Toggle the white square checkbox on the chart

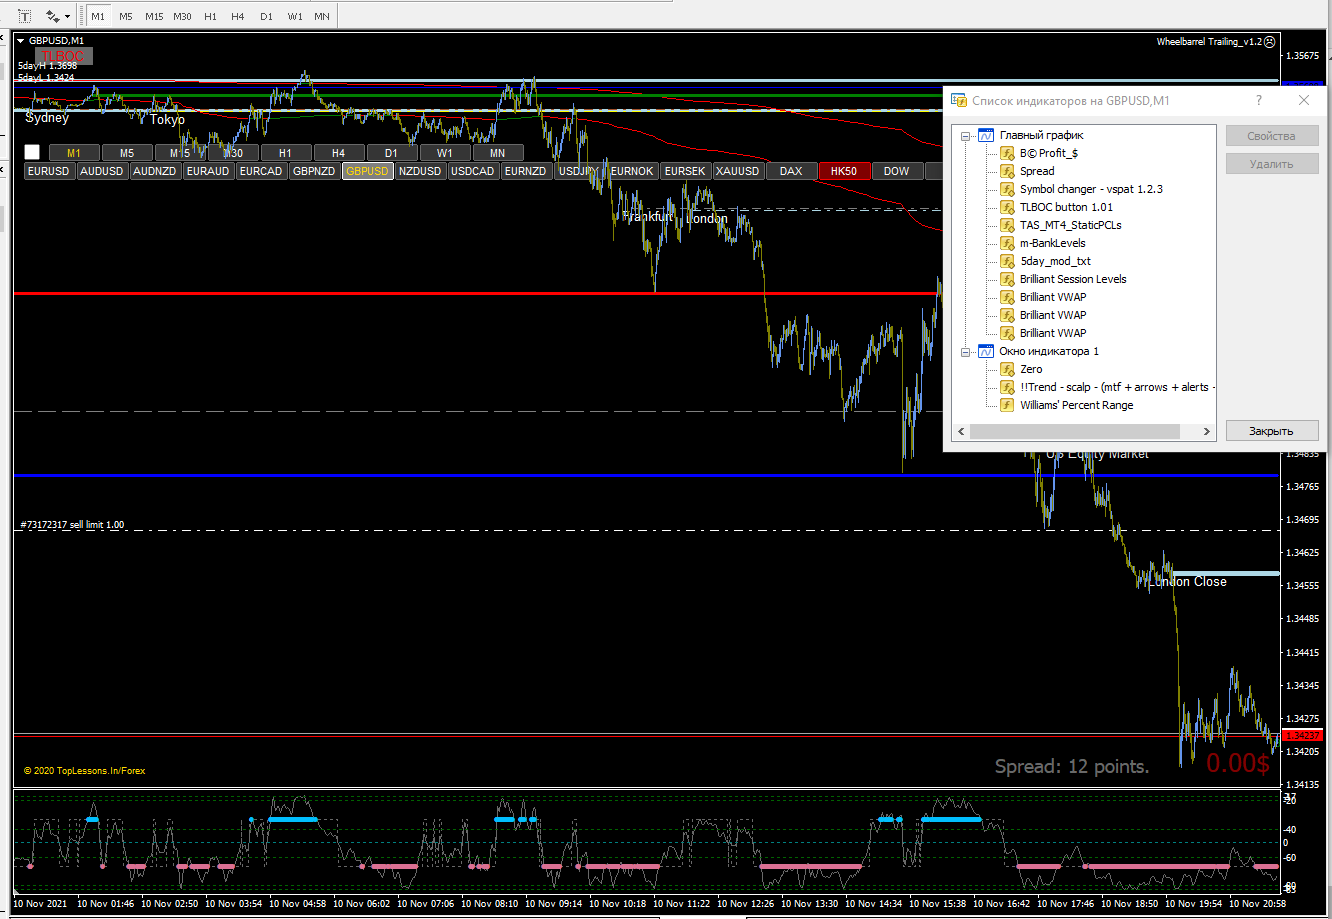pos(32,152)
